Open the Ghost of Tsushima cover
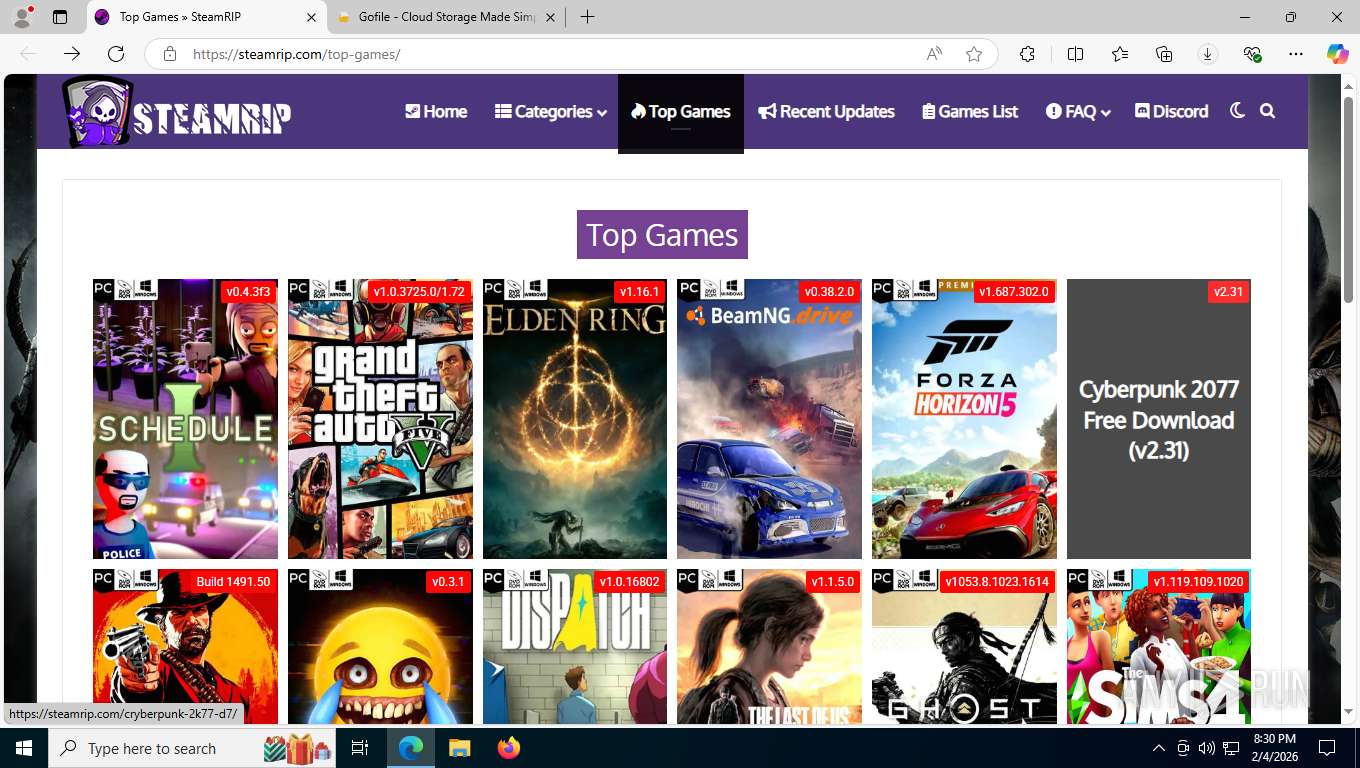This screenshot has height=768, width=1360. click(x=964, y=647)
